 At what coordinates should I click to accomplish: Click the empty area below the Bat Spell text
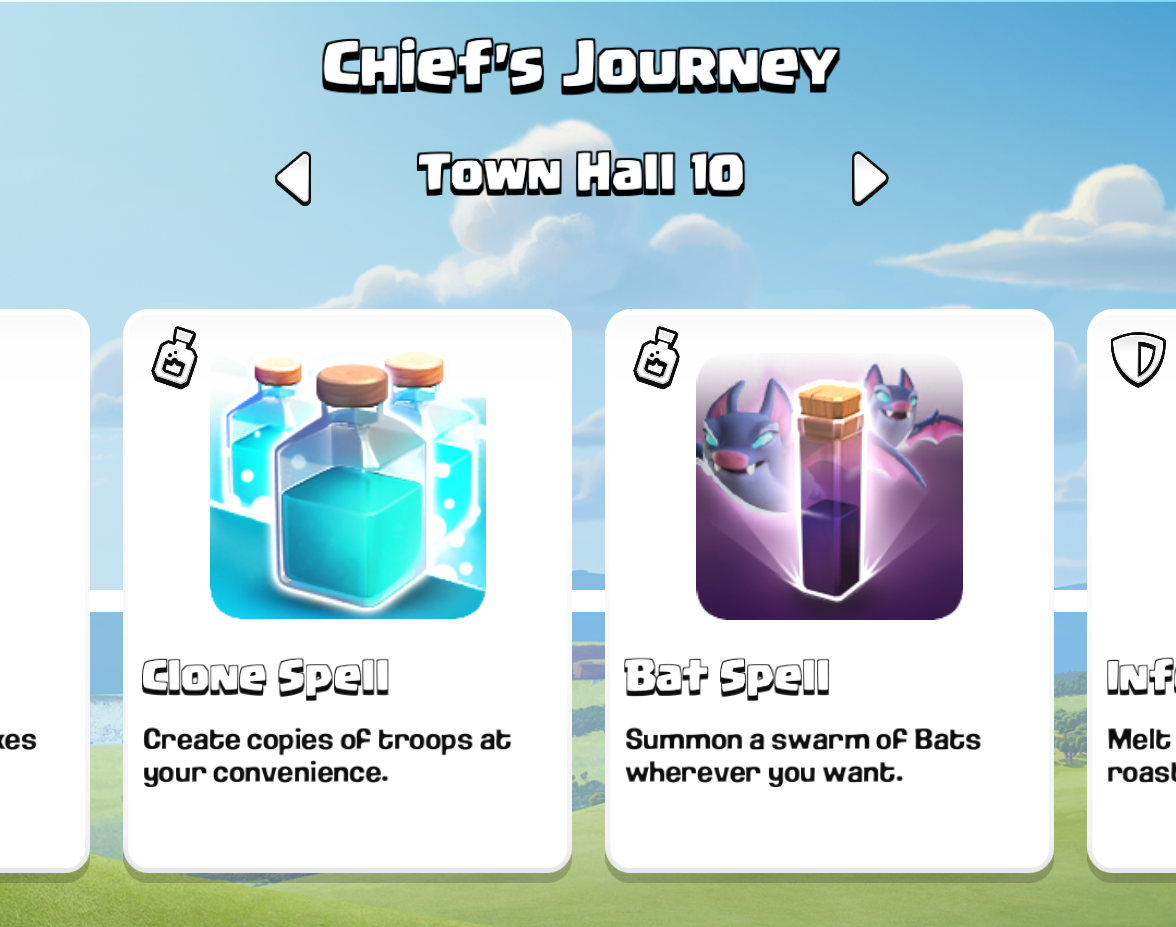point(830,829)
